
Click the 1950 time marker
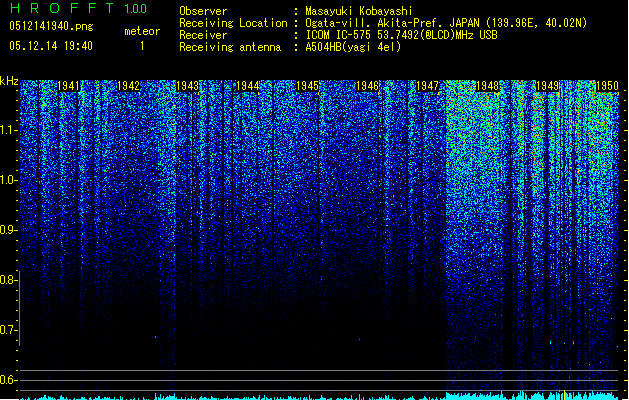(x=607, y=86)
